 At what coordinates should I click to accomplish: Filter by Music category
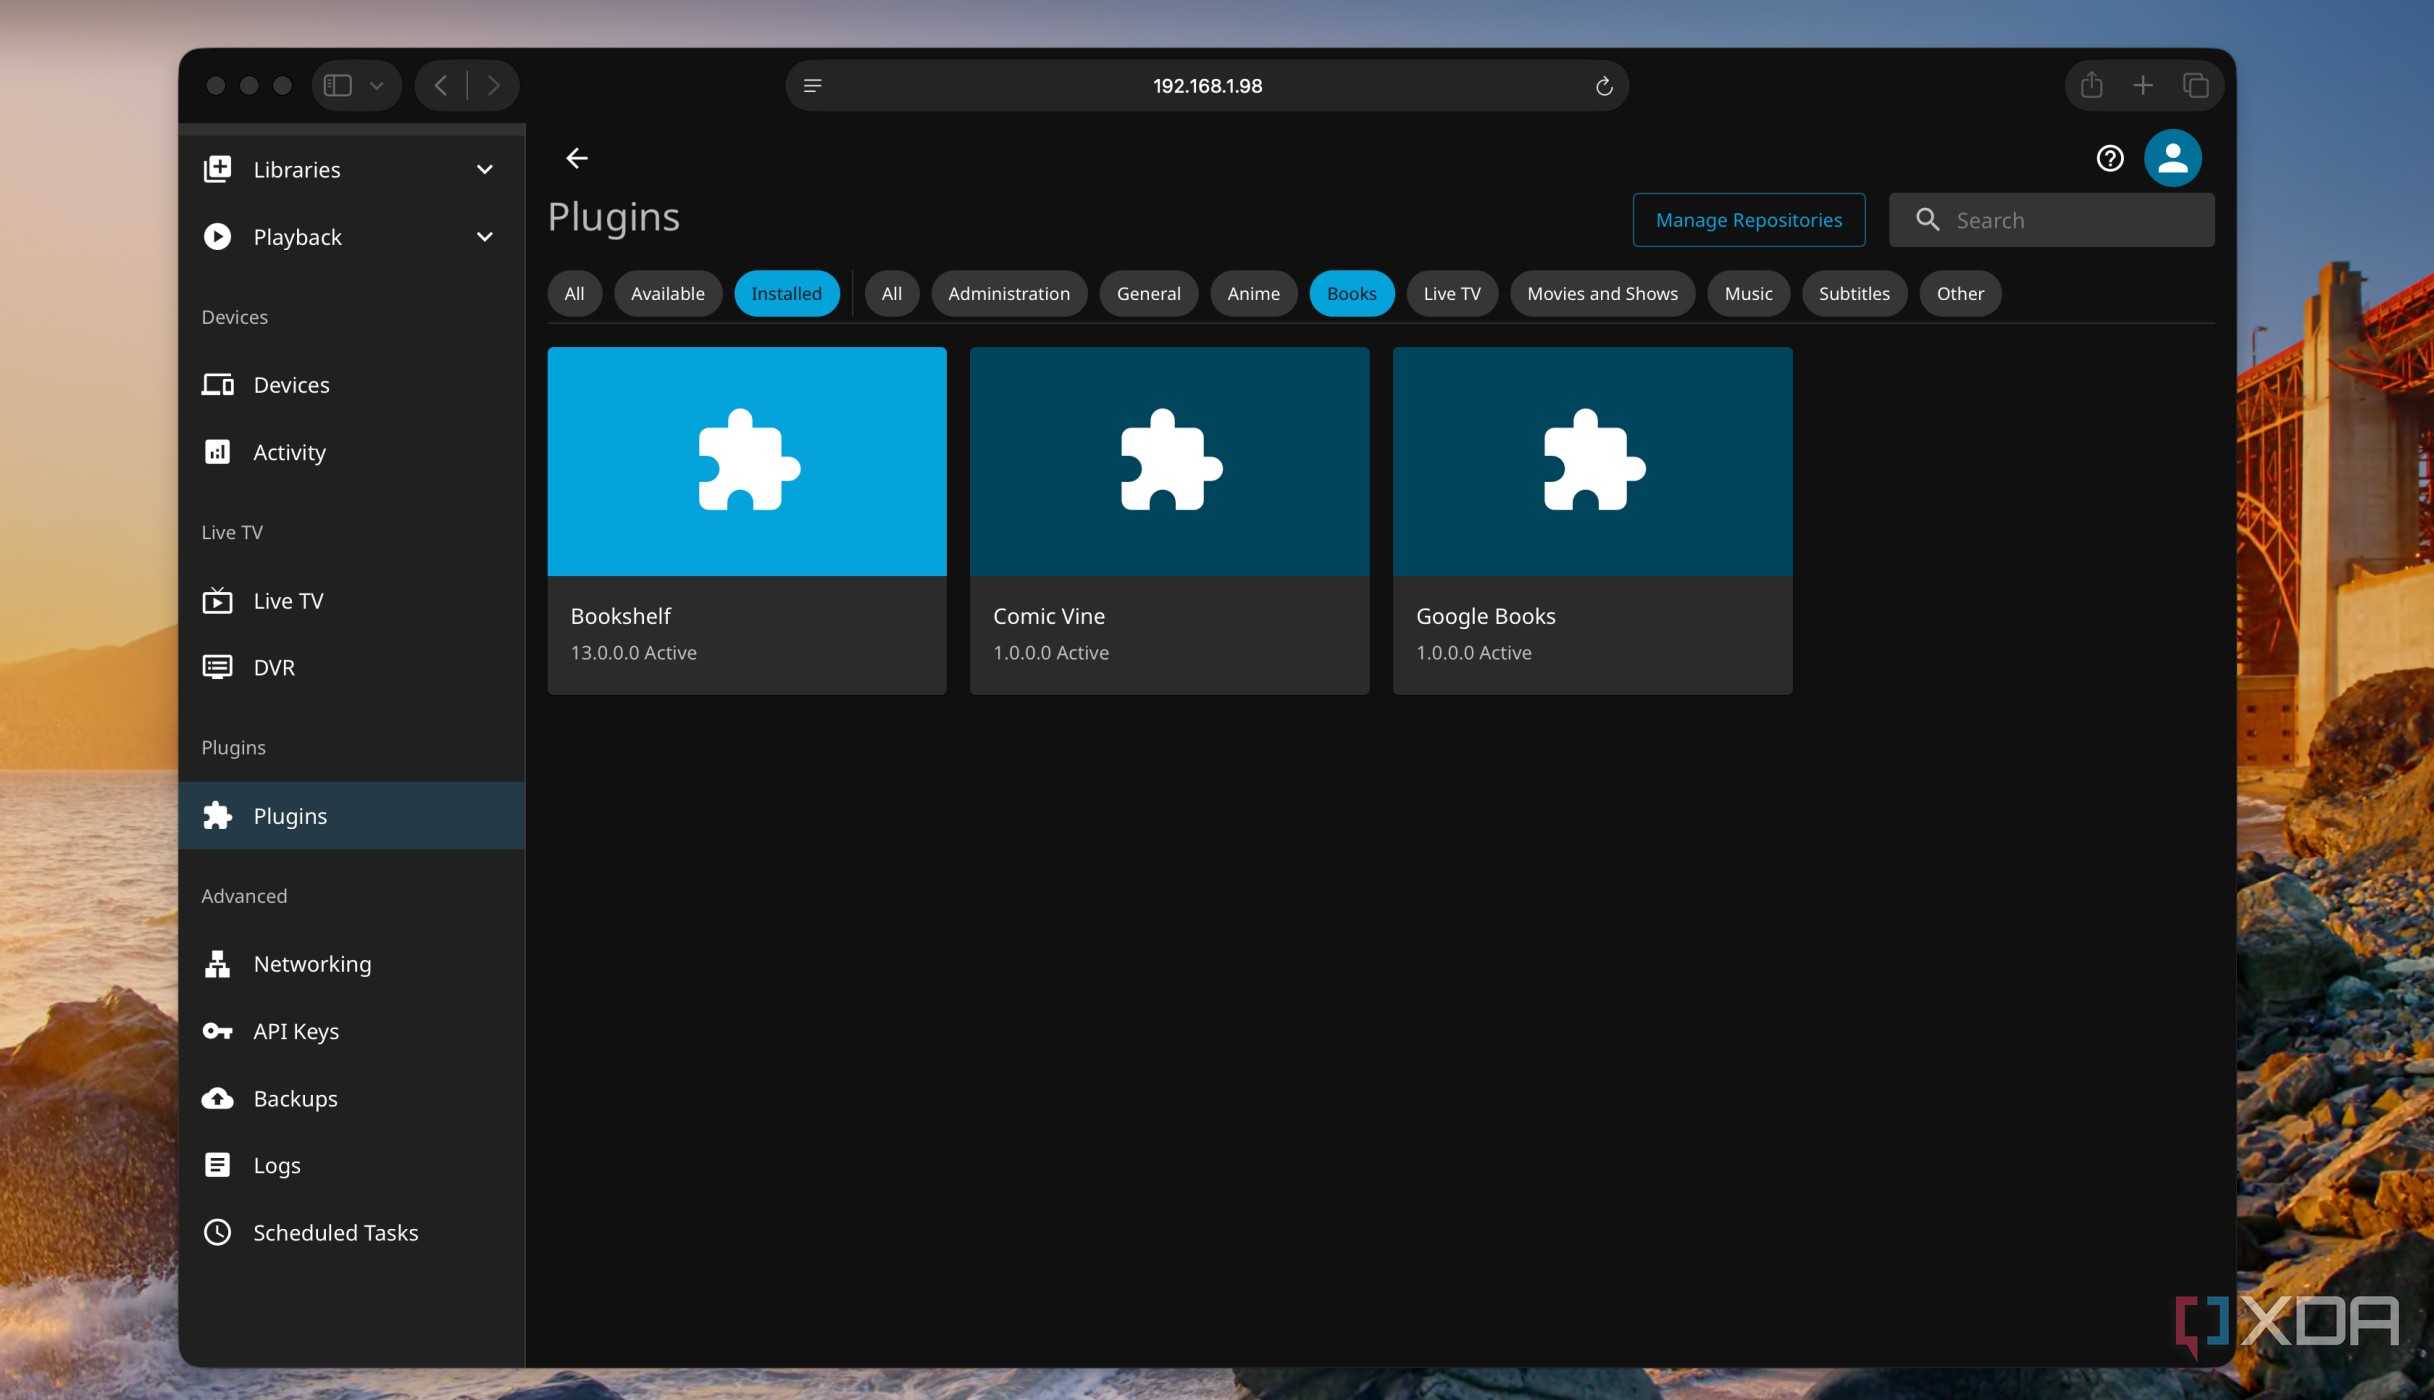(1749, 293)
